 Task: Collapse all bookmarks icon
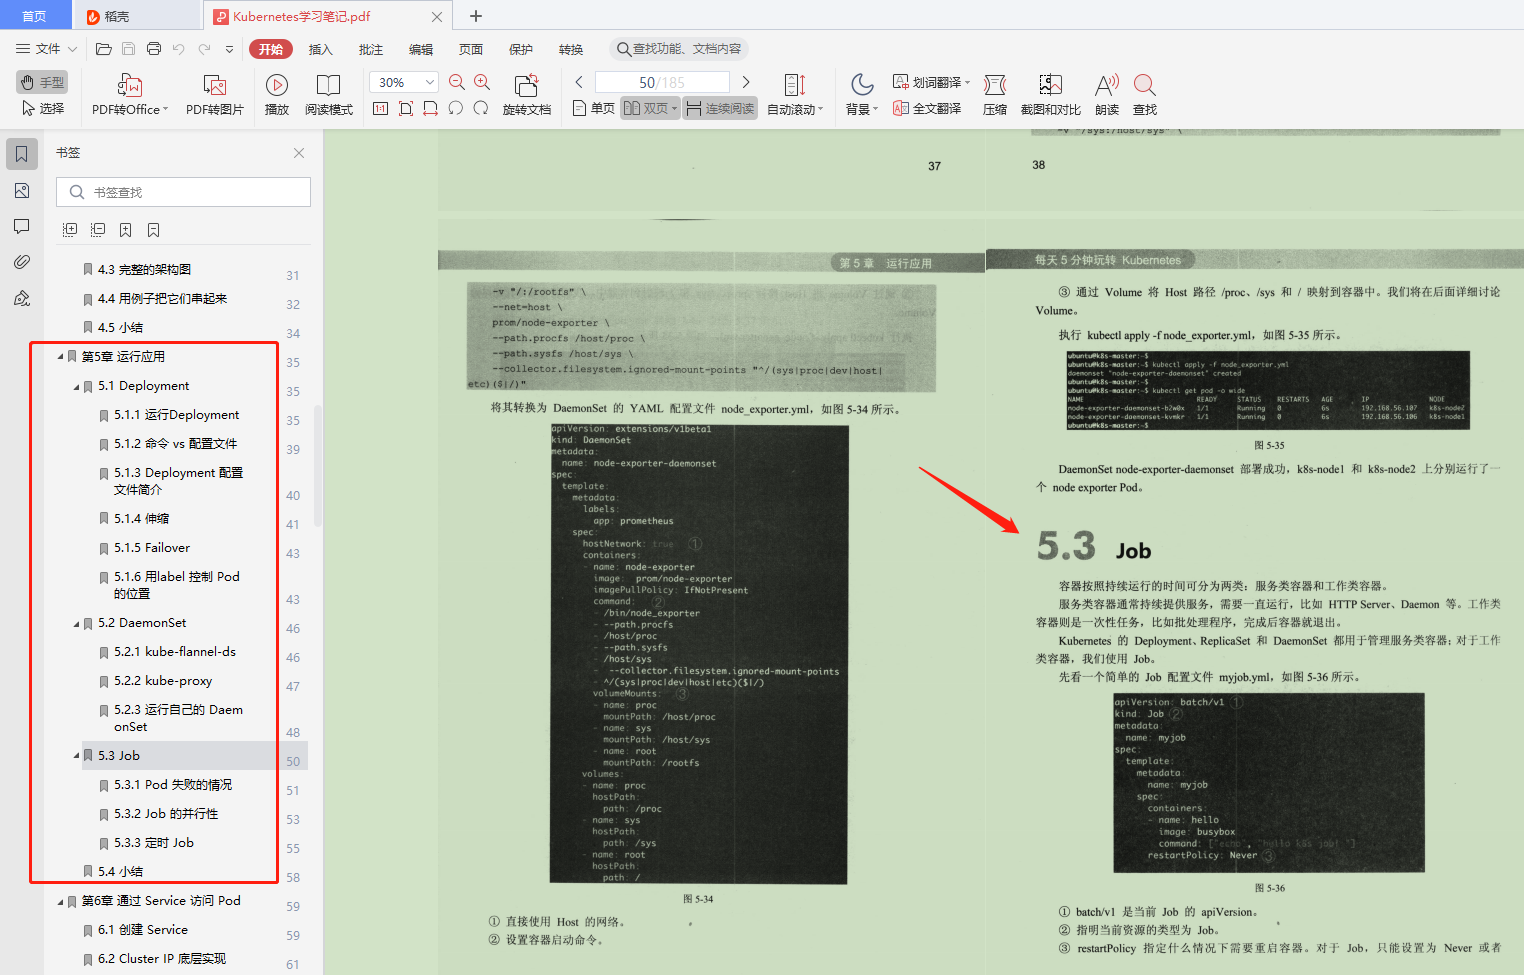(98, 230)
